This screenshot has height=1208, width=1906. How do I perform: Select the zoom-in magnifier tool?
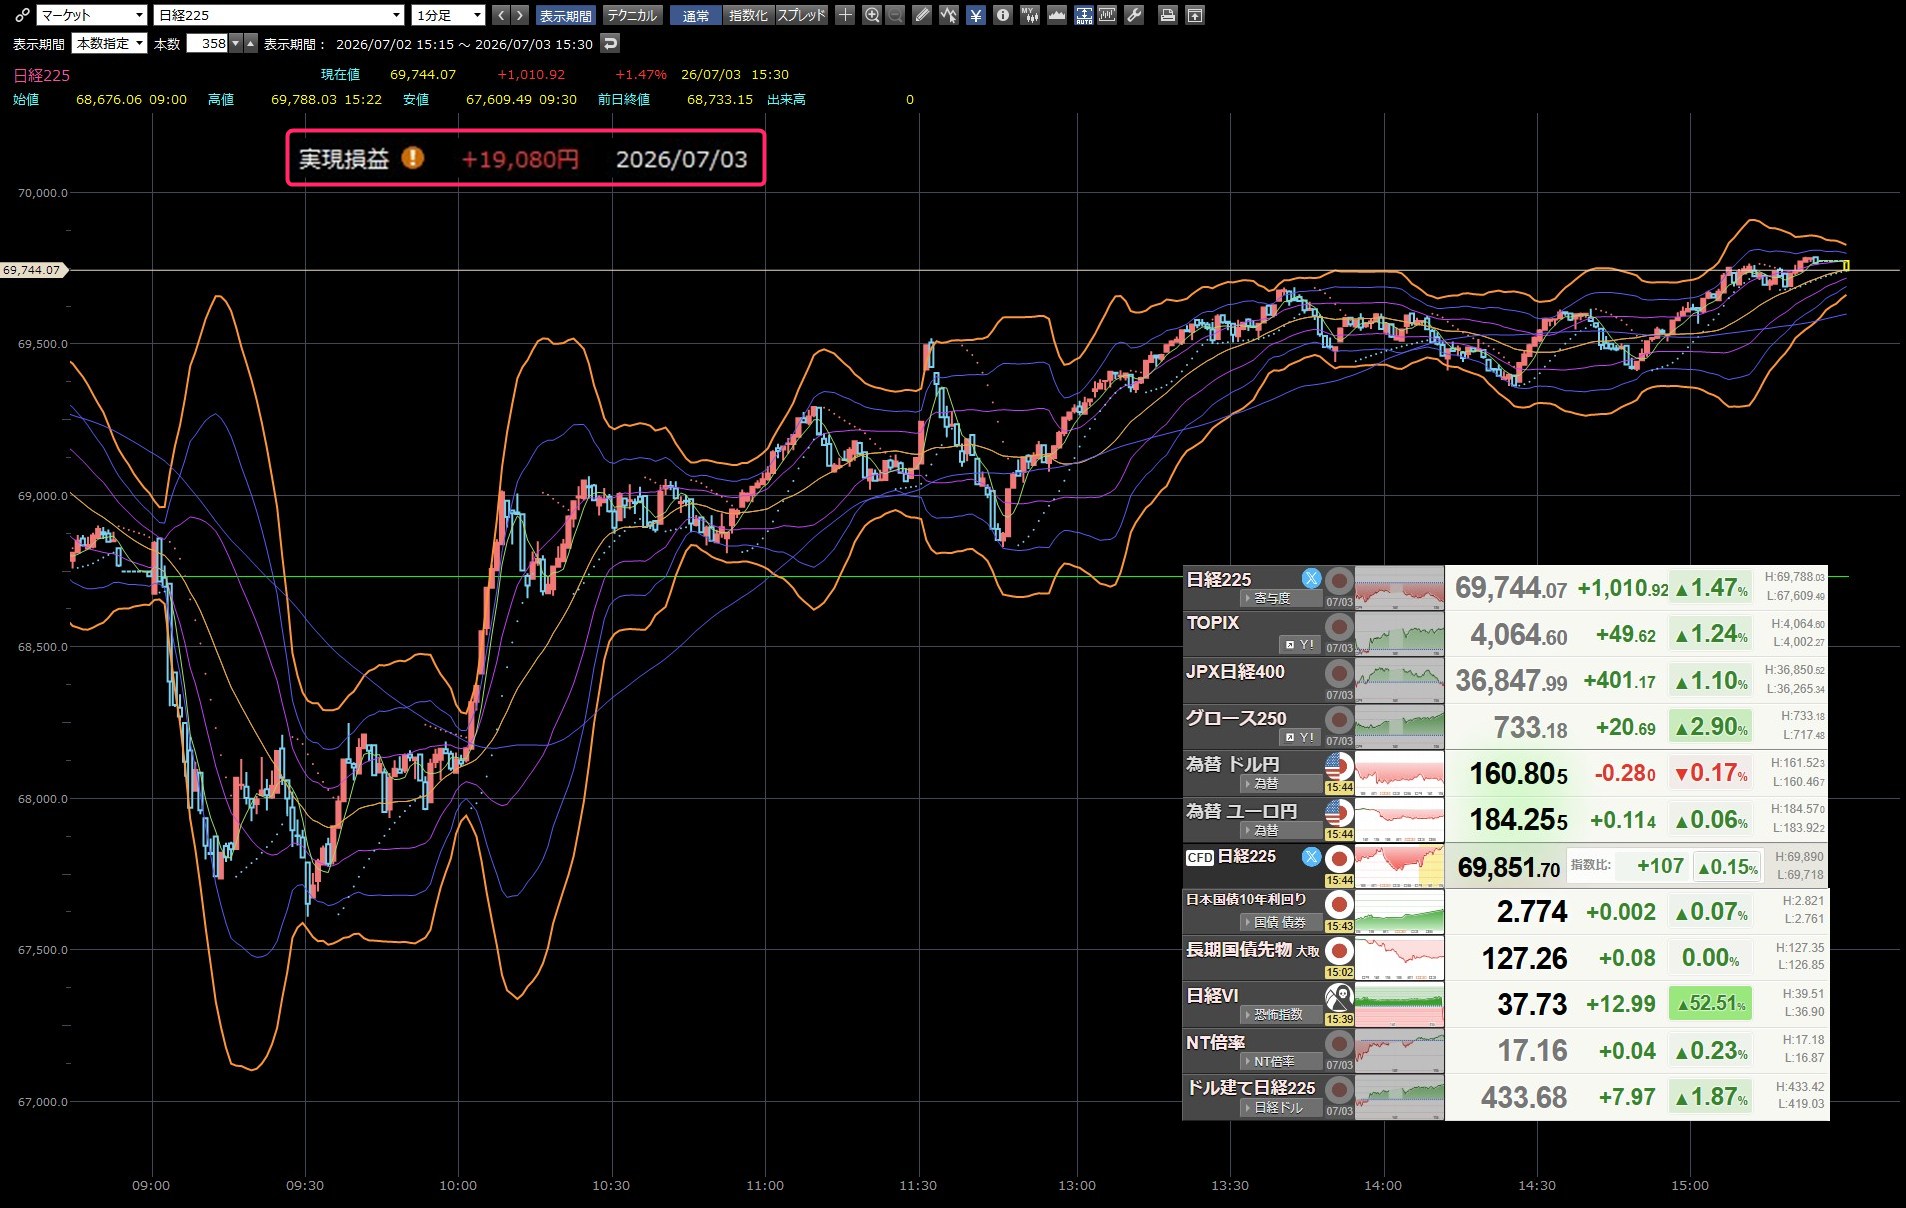872,15
